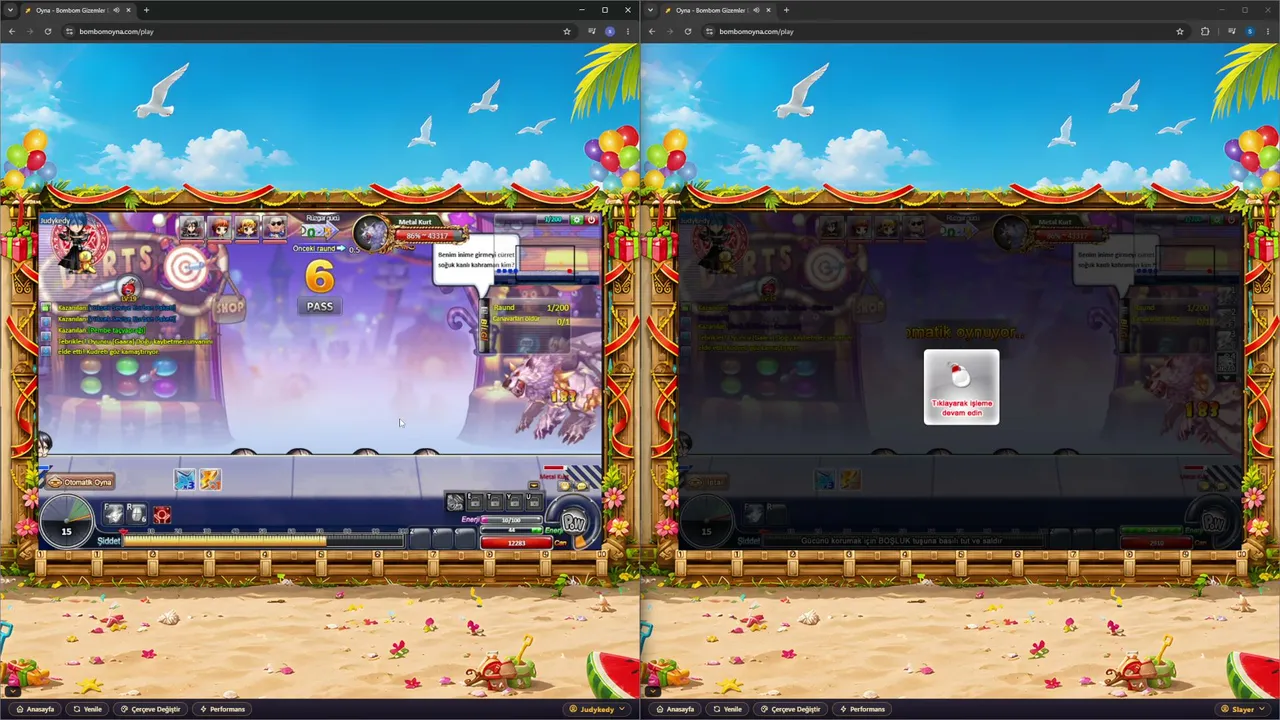Select the blonde team avatar in left game

(x=246, y=227)
